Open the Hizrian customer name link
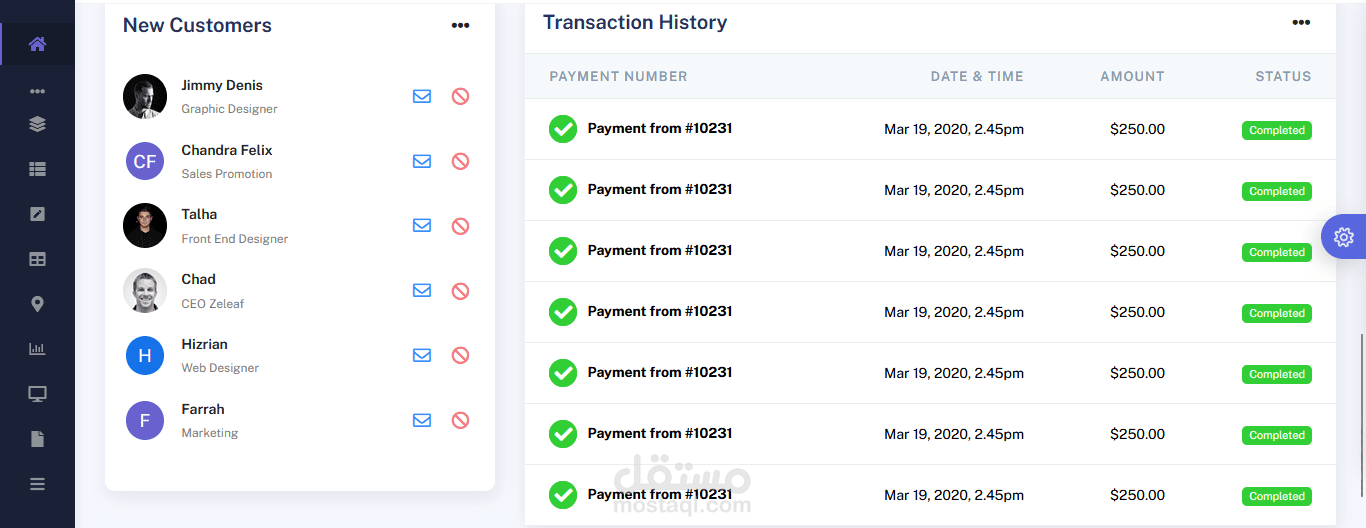The image size is (1366, 528). (x=204, y=344)
